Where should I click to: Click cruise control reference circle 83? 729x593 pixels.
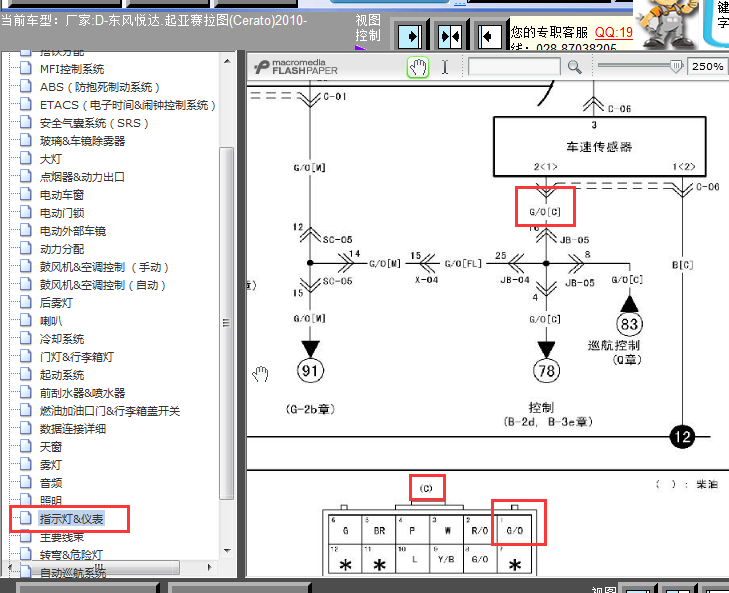630,324
